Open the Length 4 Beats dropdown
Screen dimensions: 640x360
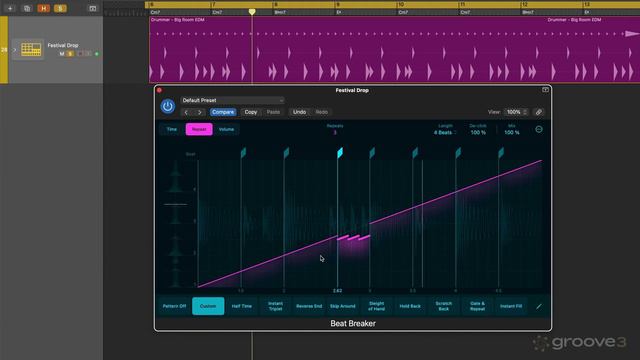coord(445,133)
